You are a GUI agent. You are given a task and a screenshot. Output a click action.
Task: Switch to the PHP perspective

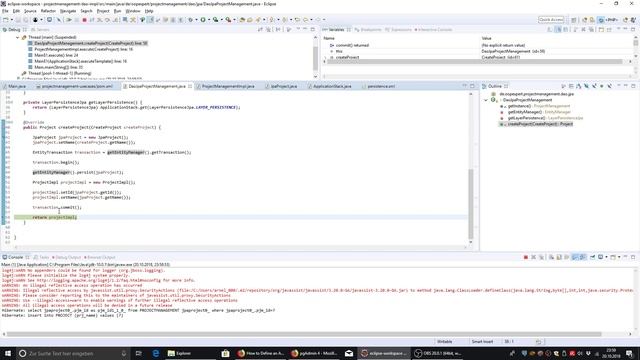point(611,20)
